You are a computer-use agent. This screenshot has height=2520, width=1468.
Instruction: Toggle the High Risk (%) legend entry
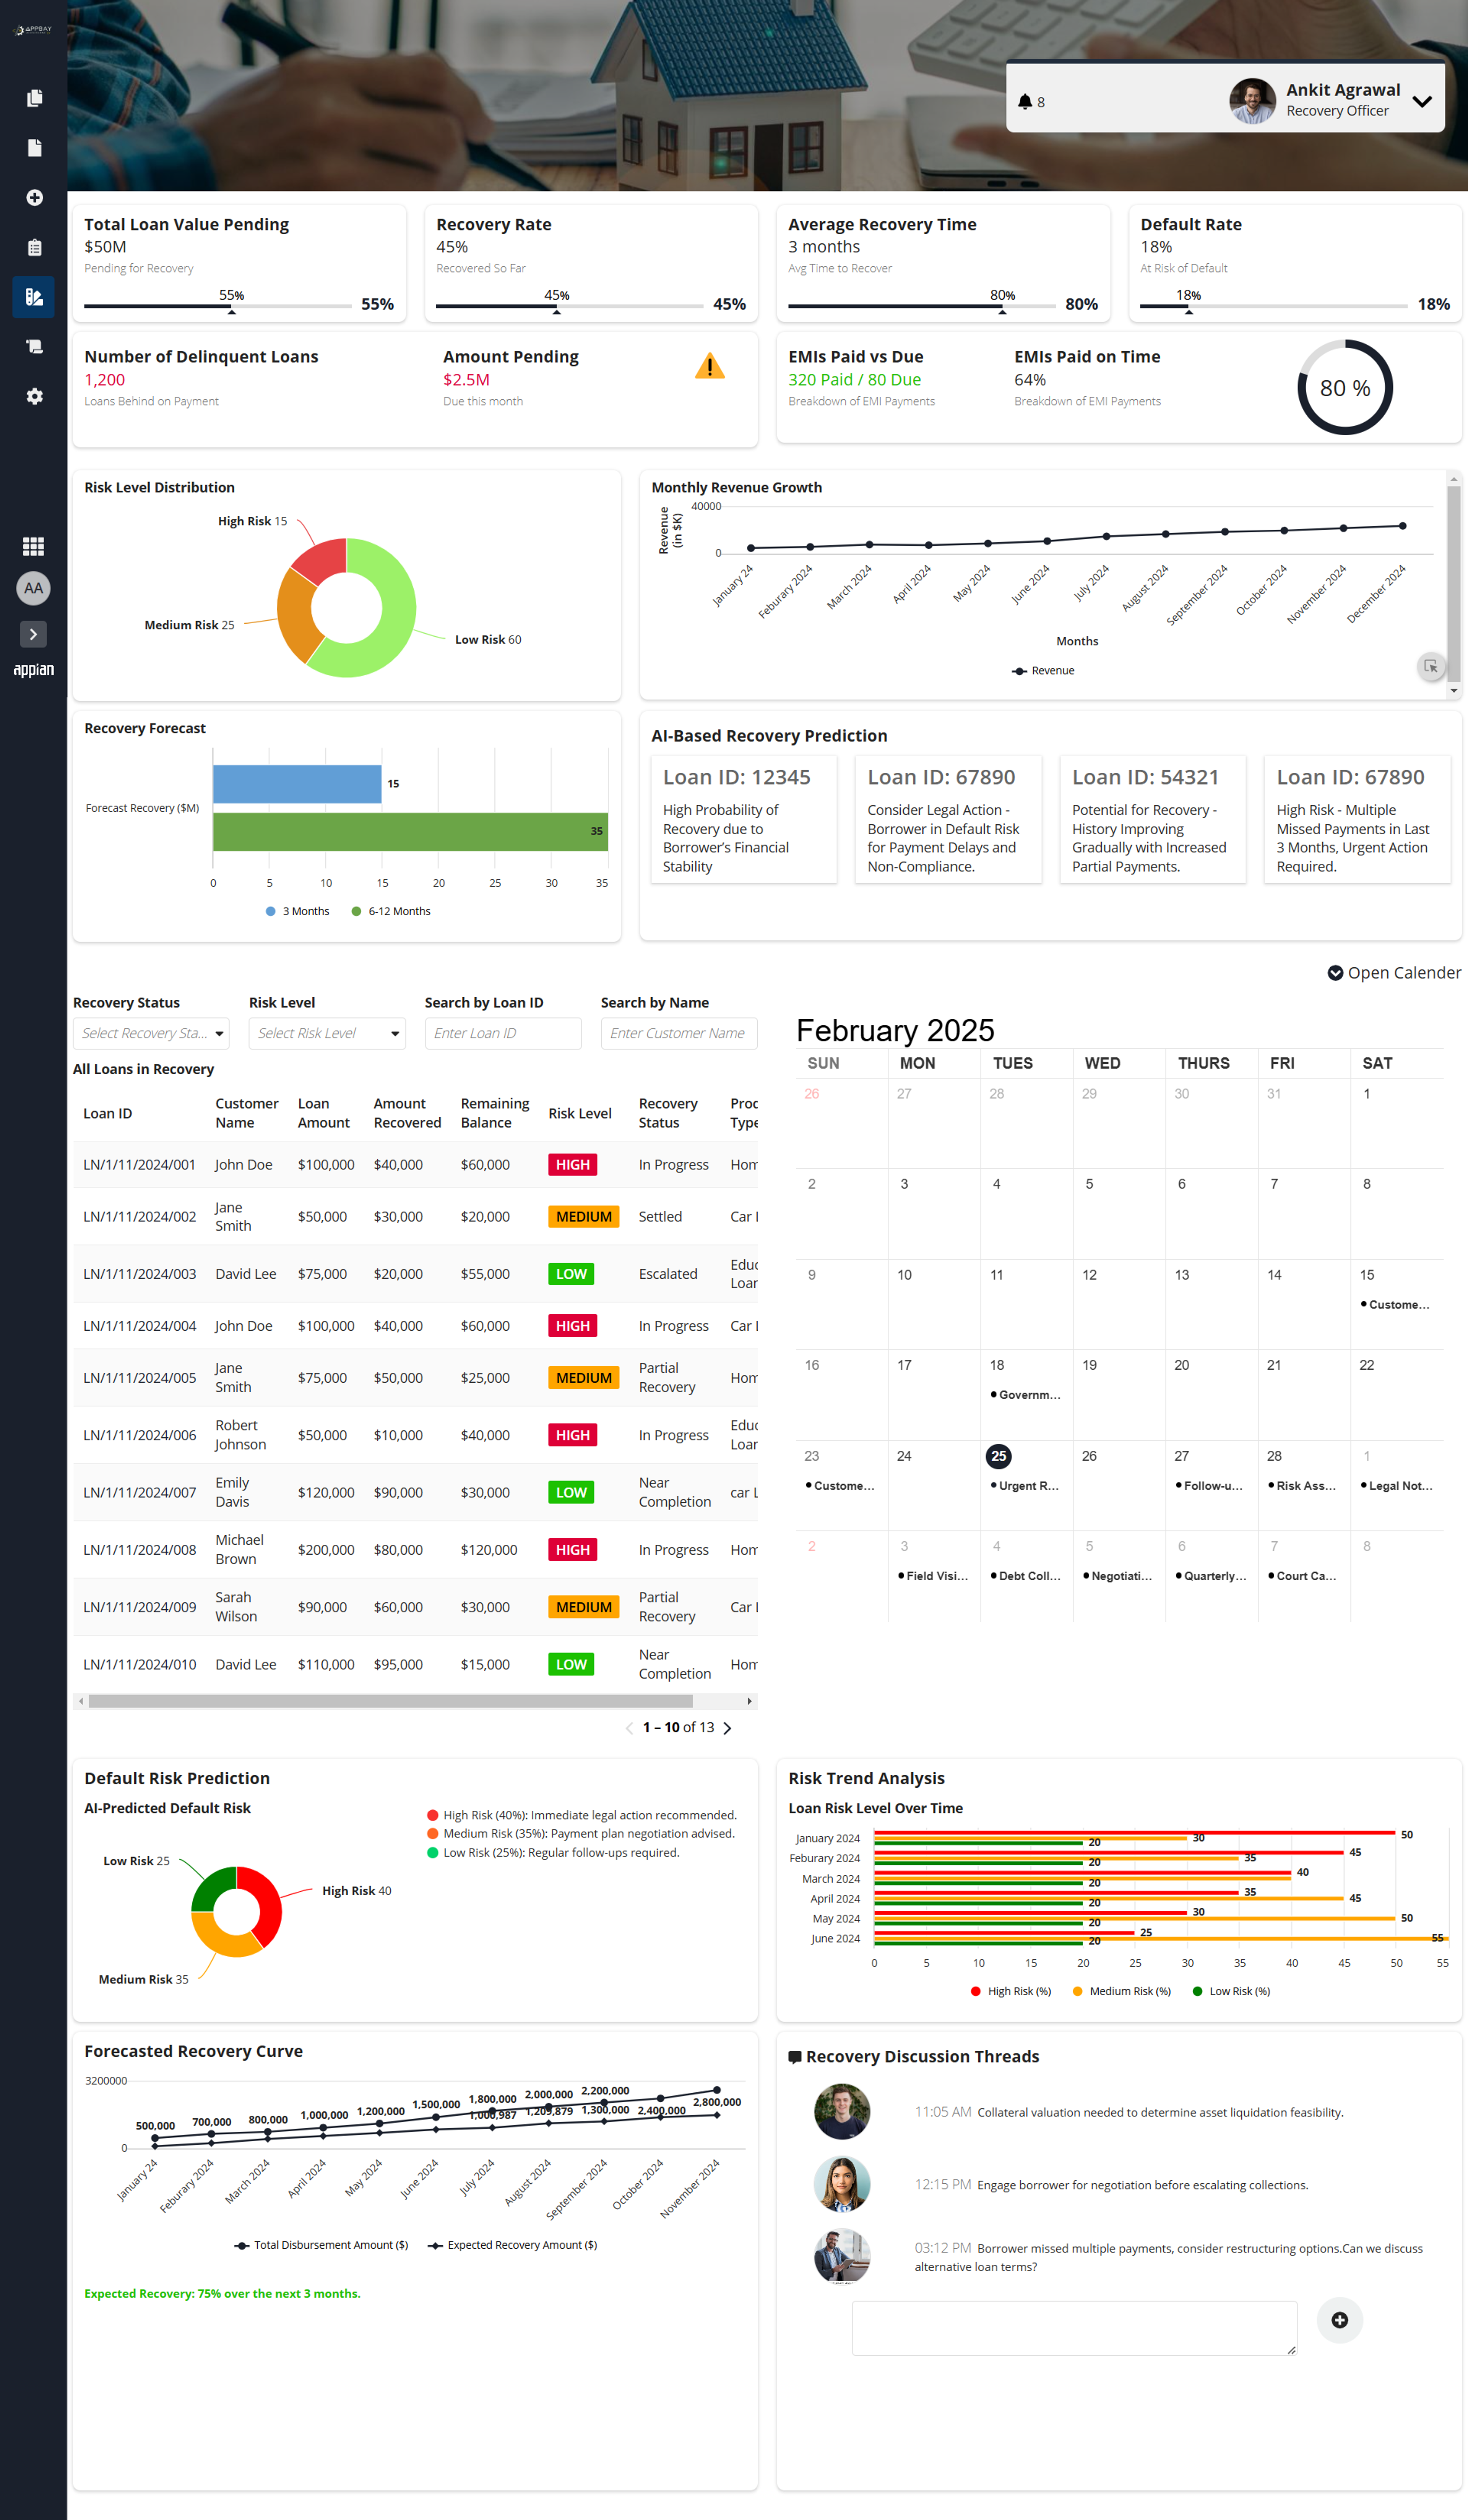[x=1011, y=1991]
